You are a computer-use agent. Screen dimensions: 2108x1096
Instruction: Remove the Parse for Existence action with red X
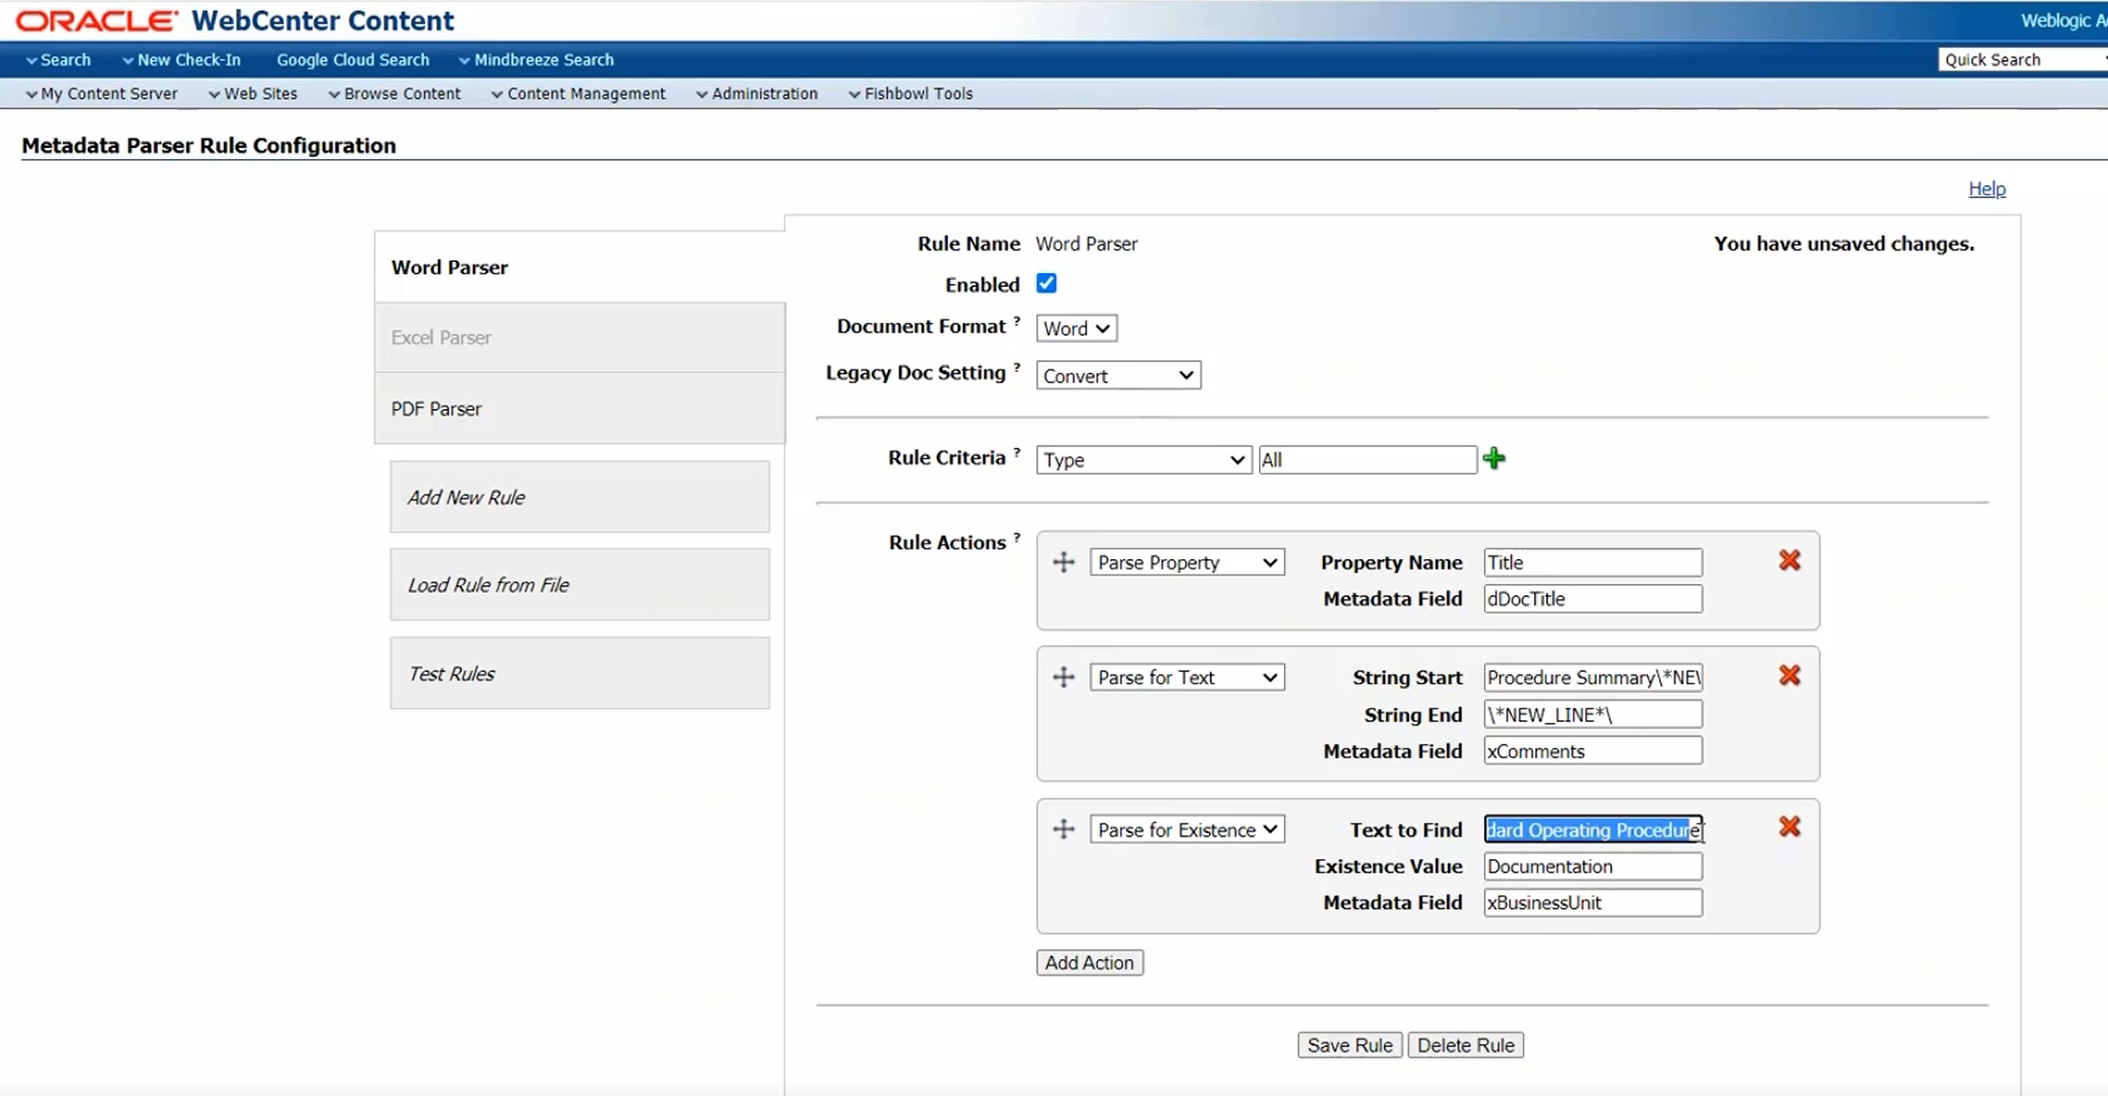tap(1789, 827)
